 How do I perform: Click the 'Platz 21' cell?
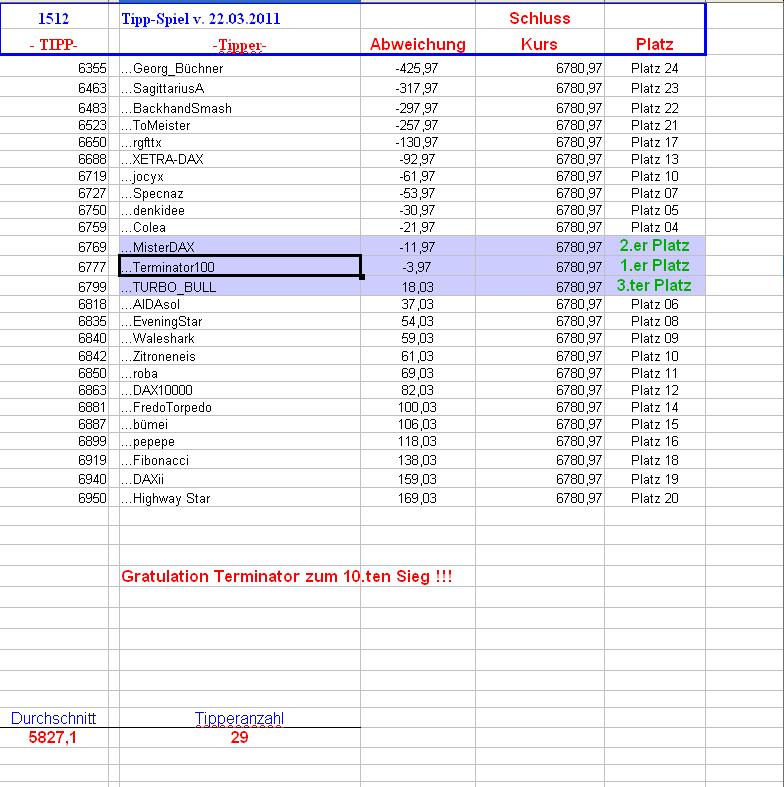coord(655,125)
